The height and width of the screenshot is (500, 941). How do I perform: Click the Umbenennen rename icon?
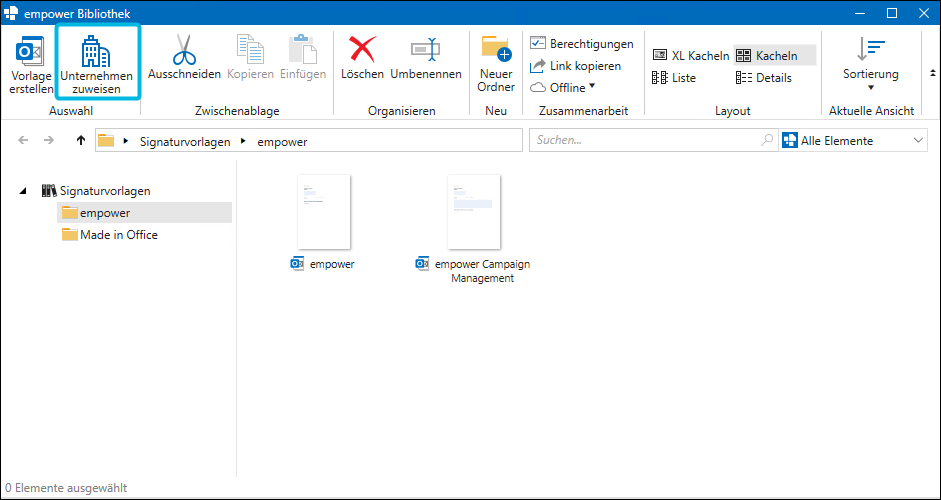[x=425, y=49]
